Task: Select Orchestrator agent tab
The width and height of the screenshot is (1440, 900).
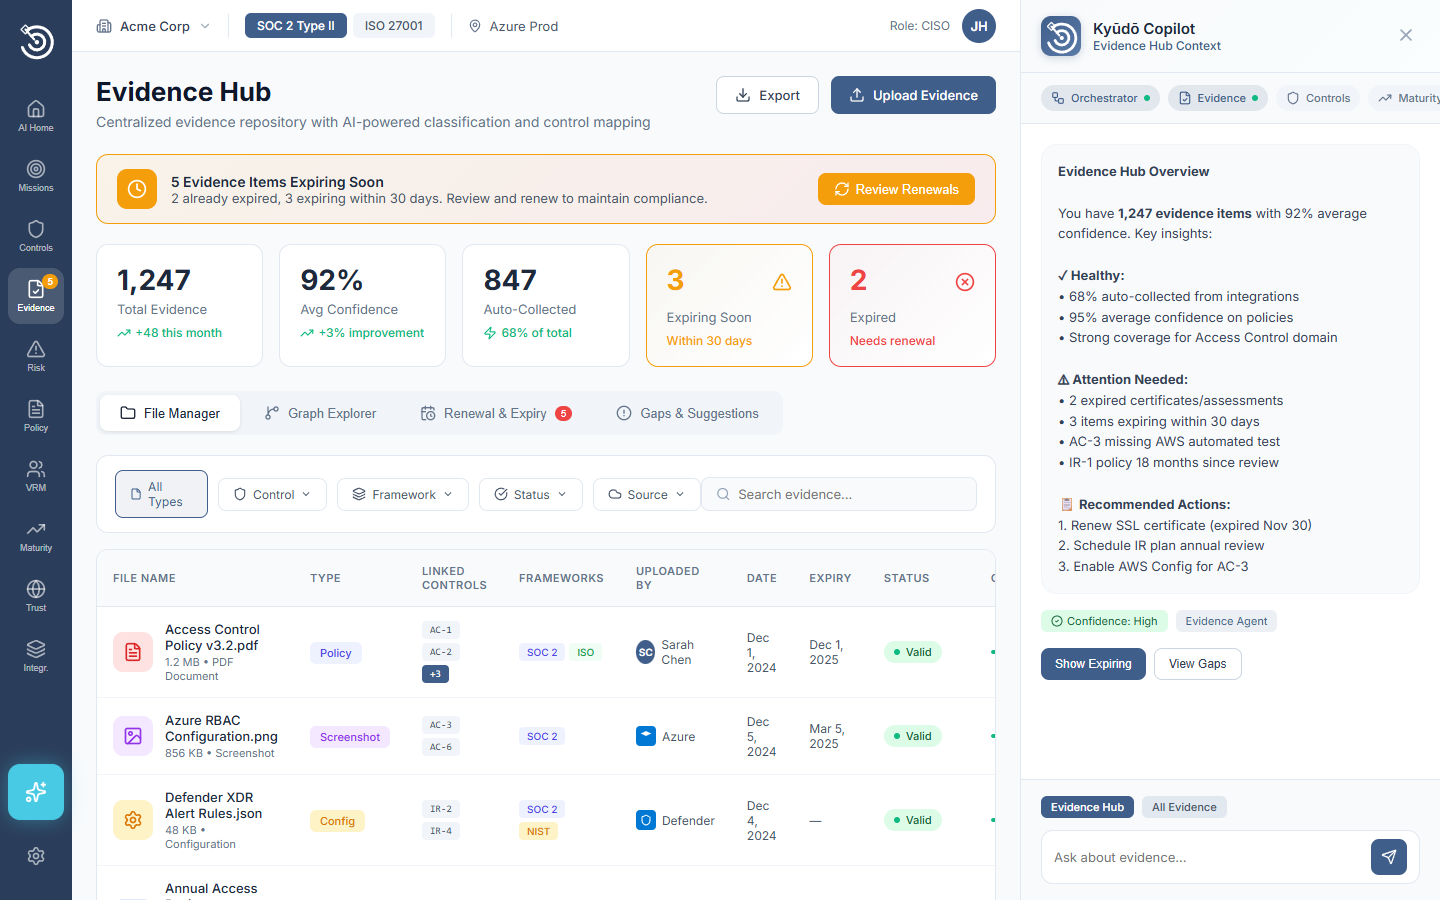Action: [1100, 98]
